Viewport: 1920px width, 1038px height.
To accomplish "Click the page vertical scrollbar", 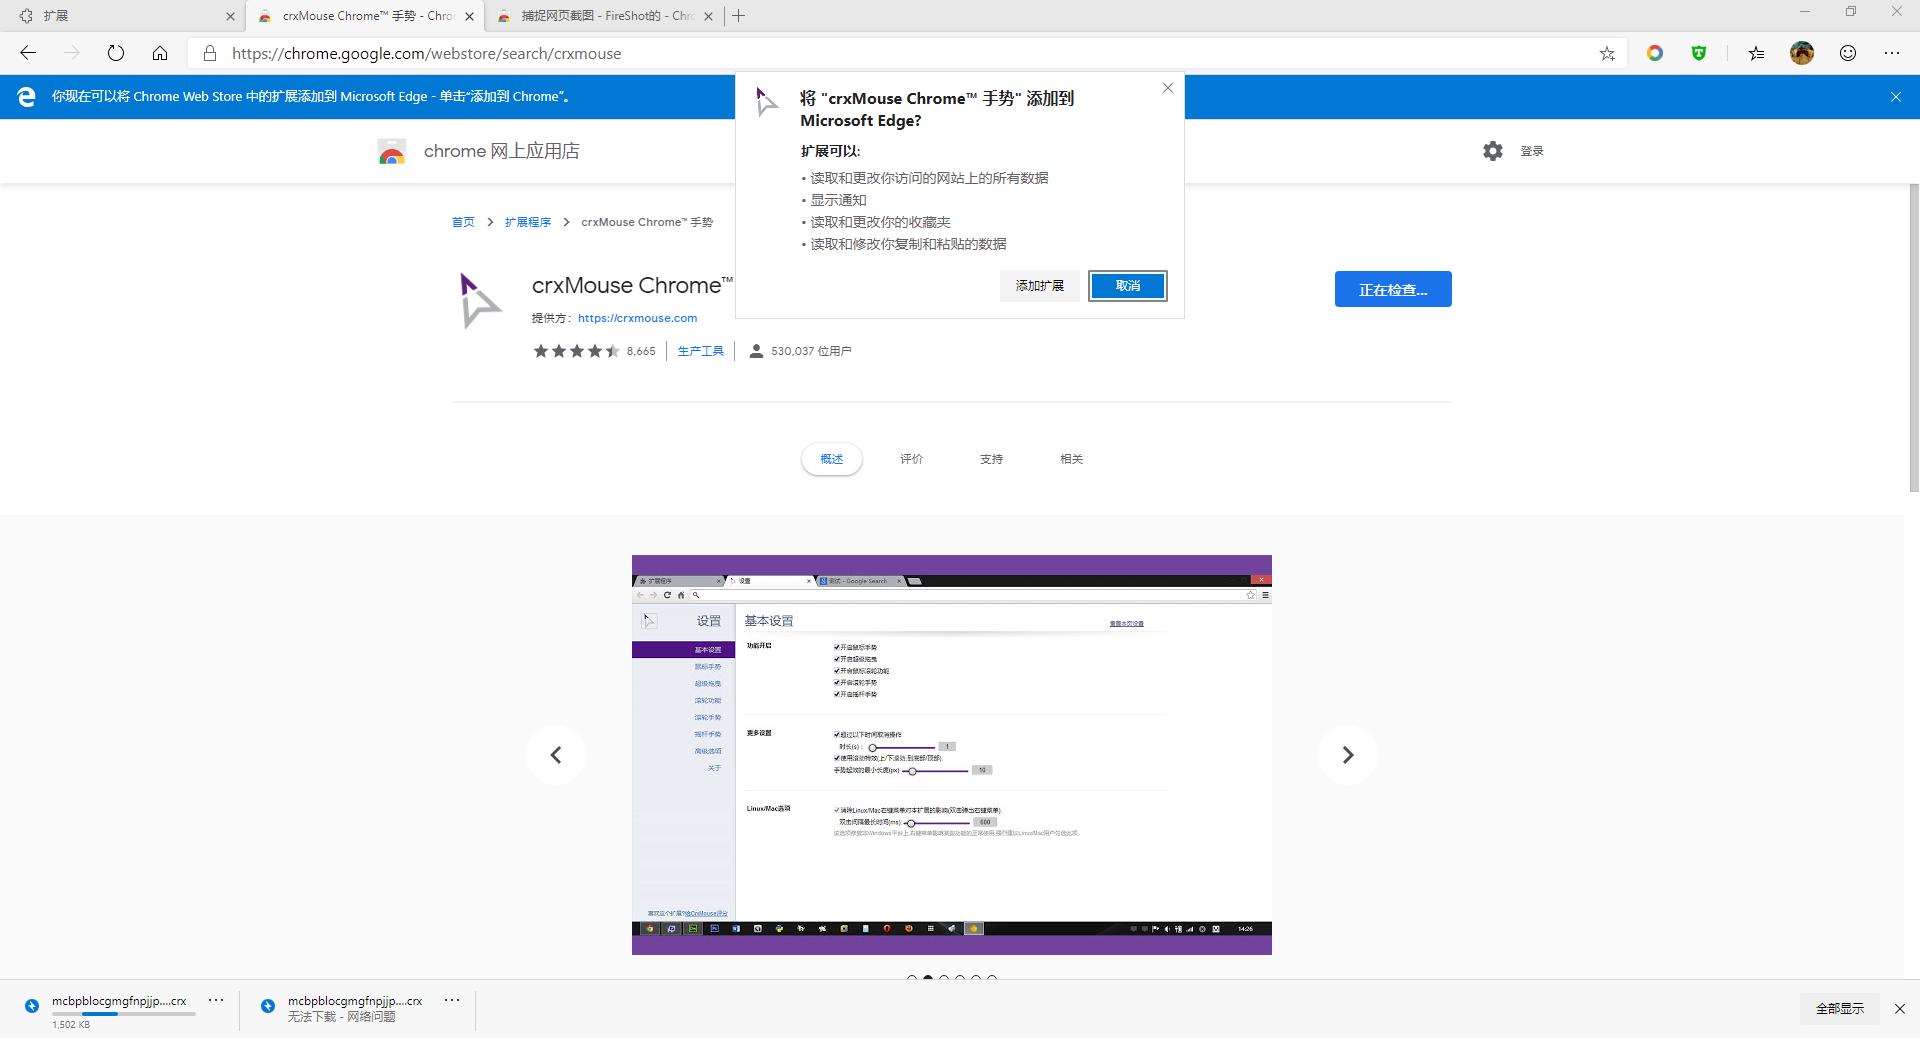I will 1914,338.
